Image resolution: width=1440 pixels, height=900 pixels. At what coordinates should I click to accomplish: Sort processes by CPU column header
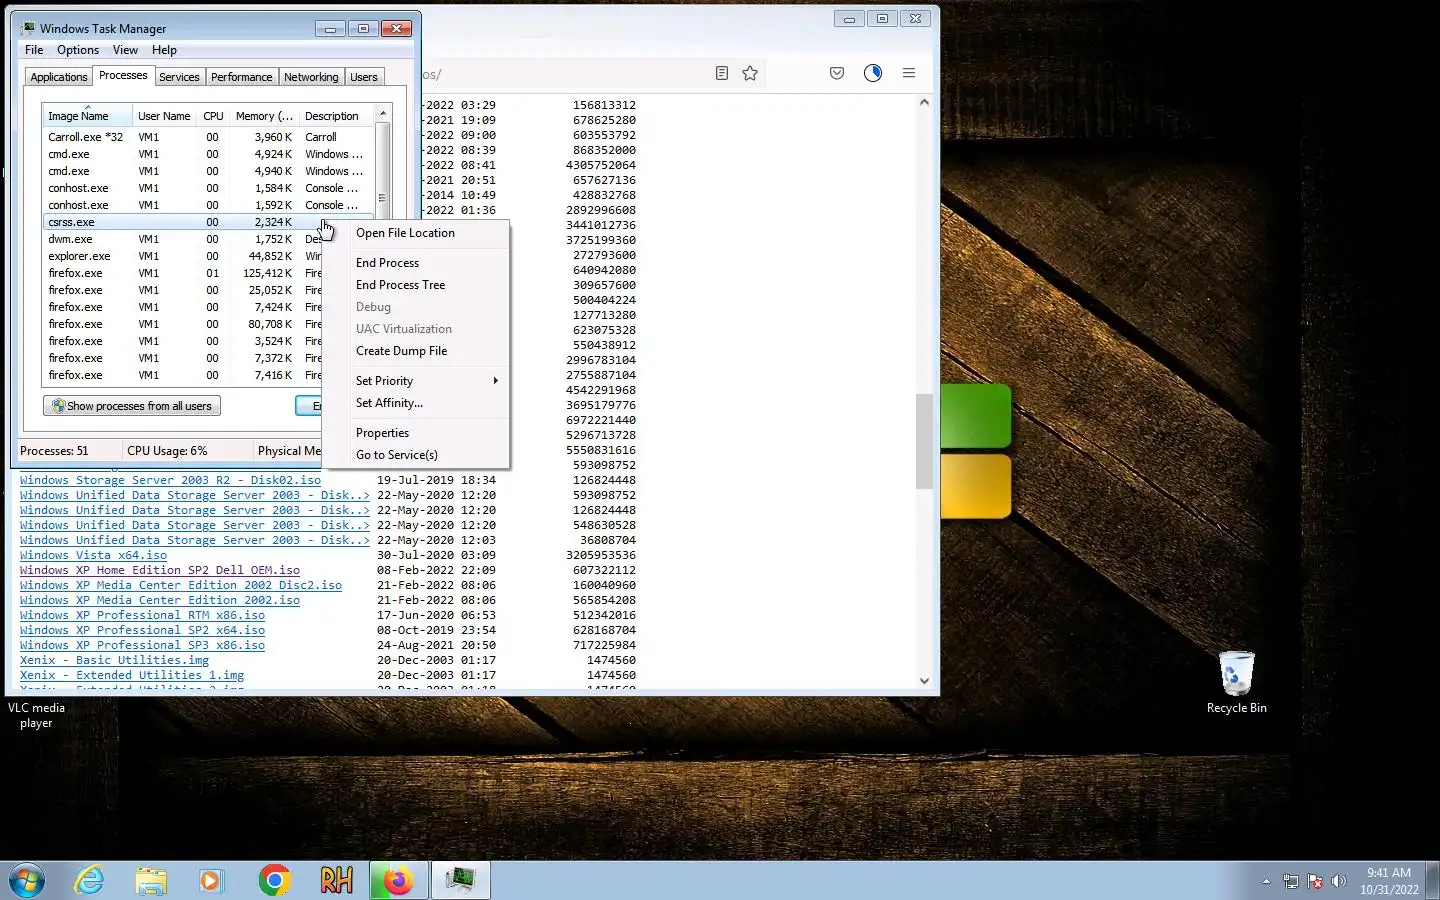(213, 116)
